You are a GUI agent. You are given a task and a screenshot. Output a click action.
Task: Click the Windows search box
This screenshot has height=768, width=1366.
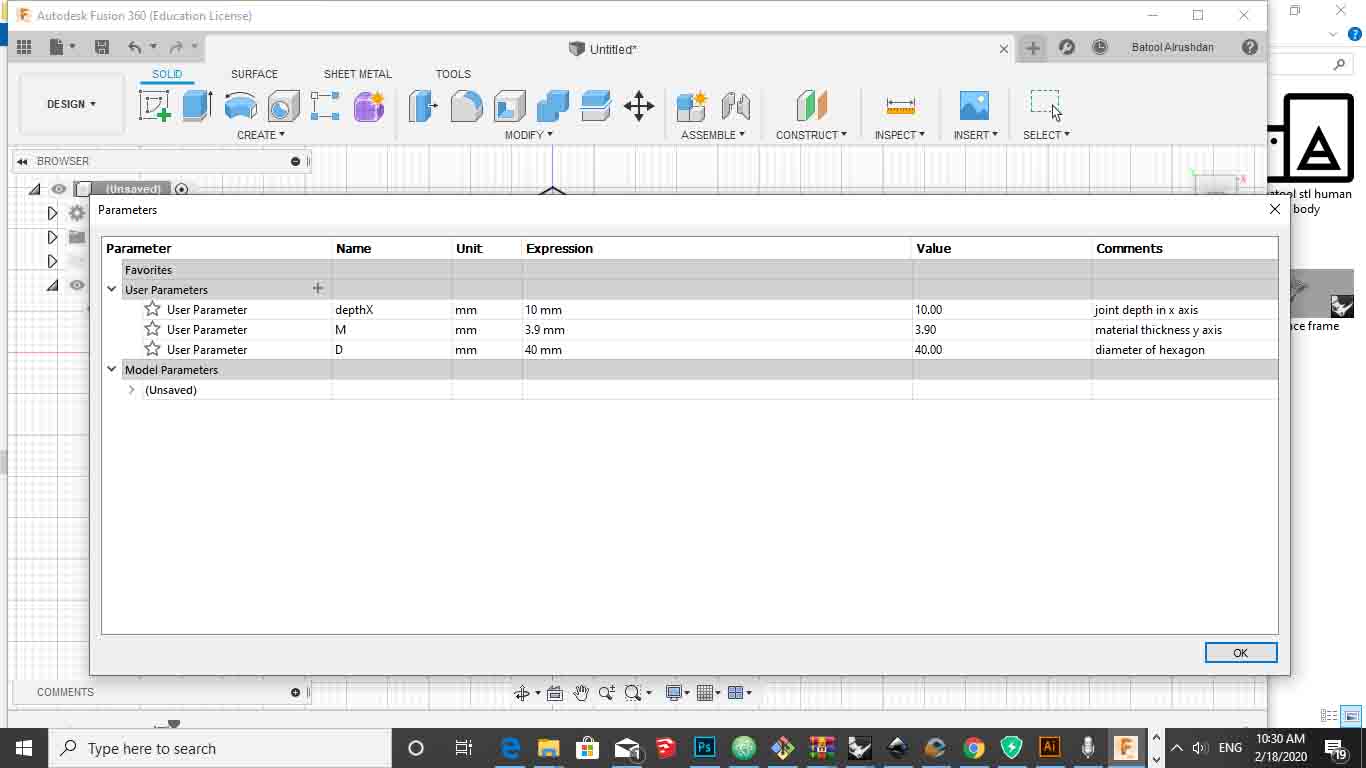tap(220, 748)
